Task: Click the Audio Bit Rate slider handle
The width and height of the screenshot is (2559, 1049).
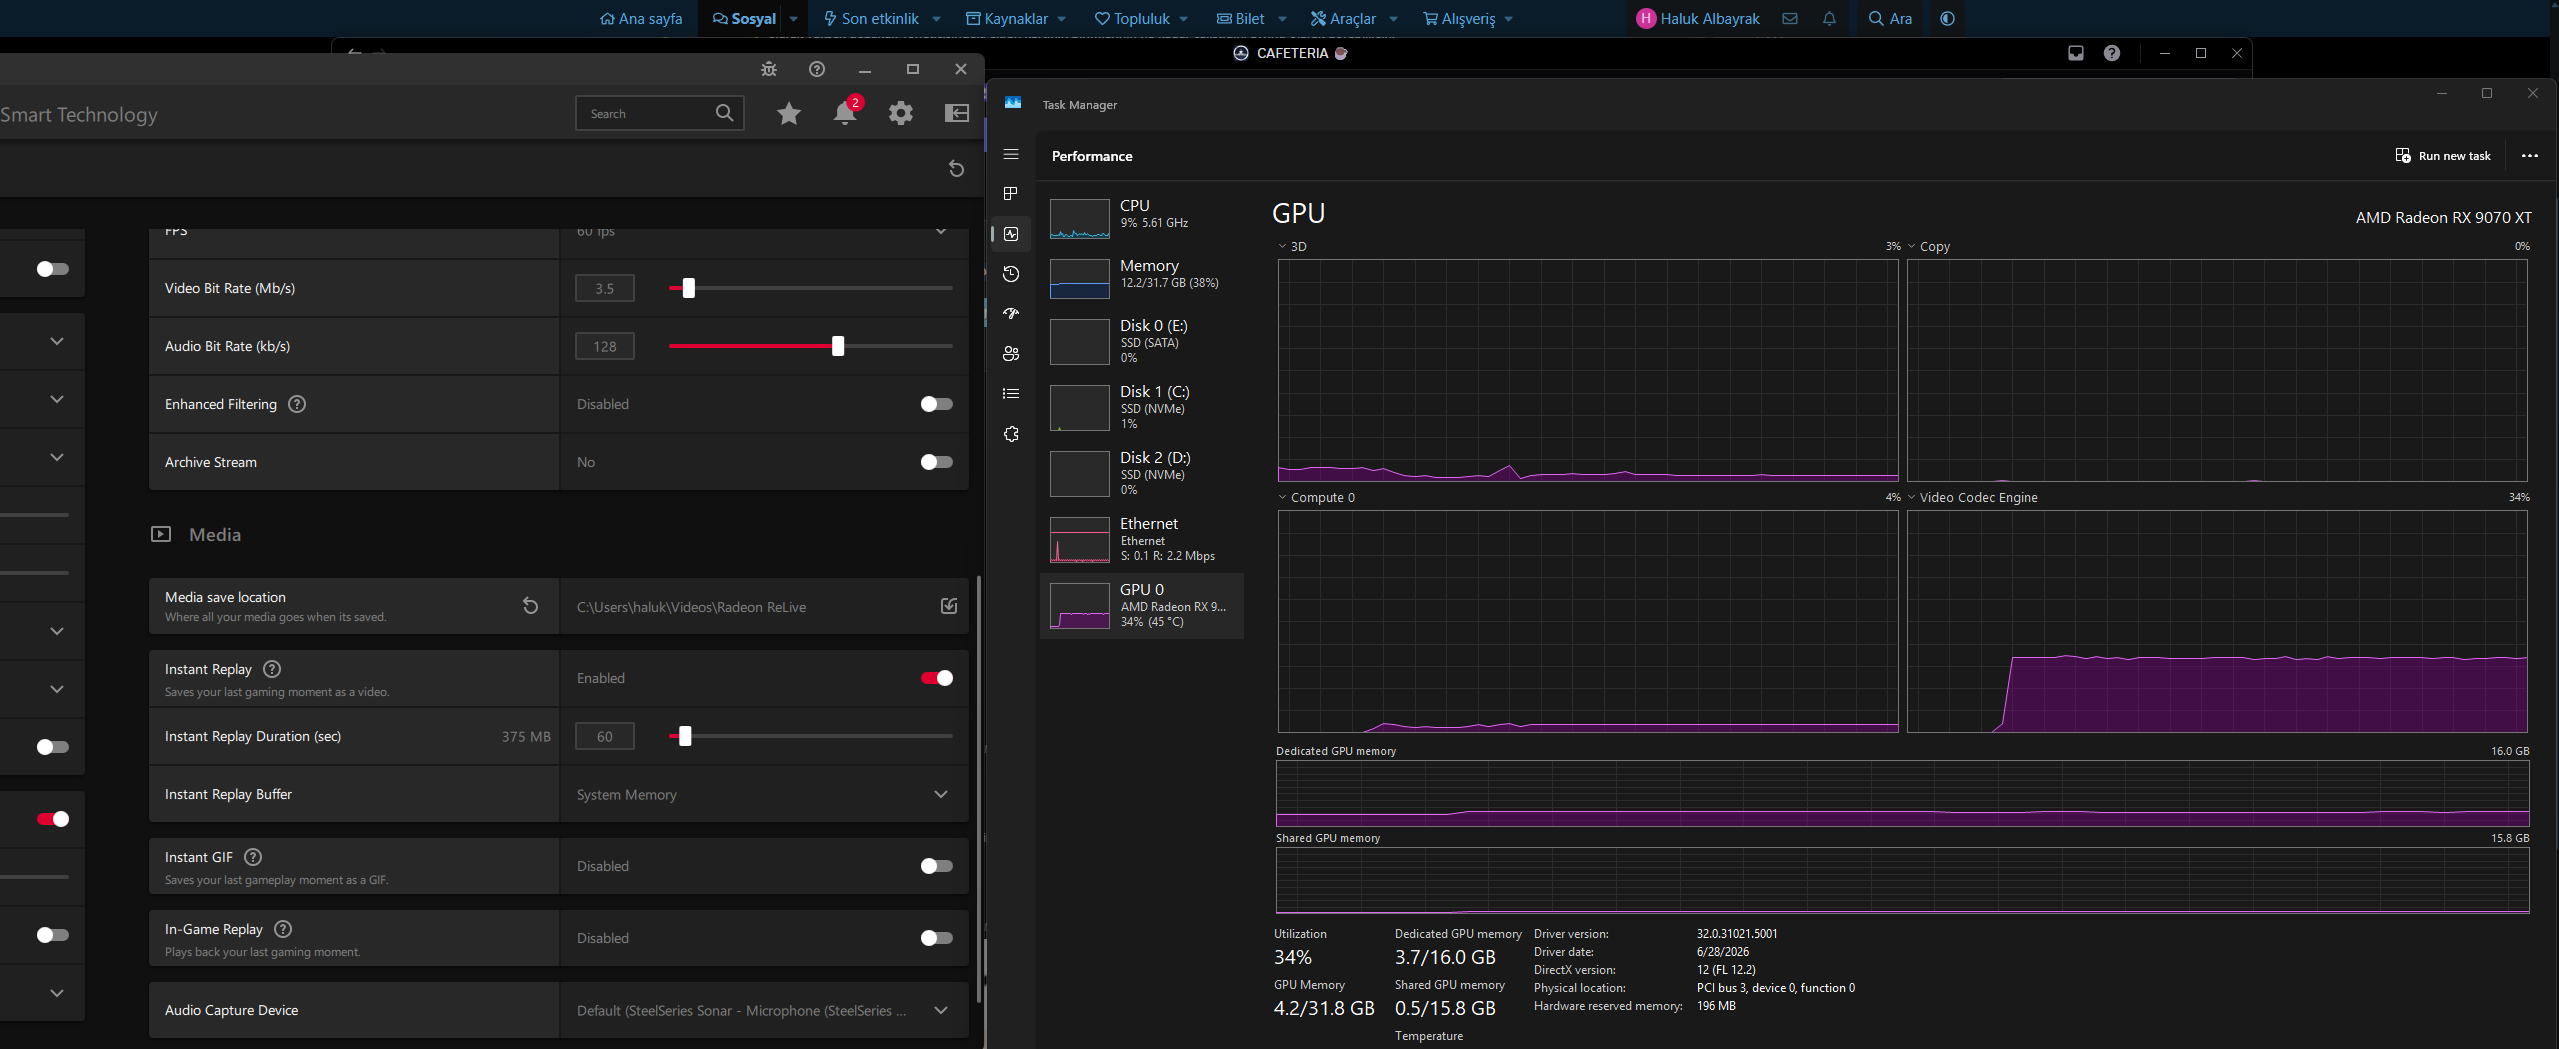Action: pos(838,346)
